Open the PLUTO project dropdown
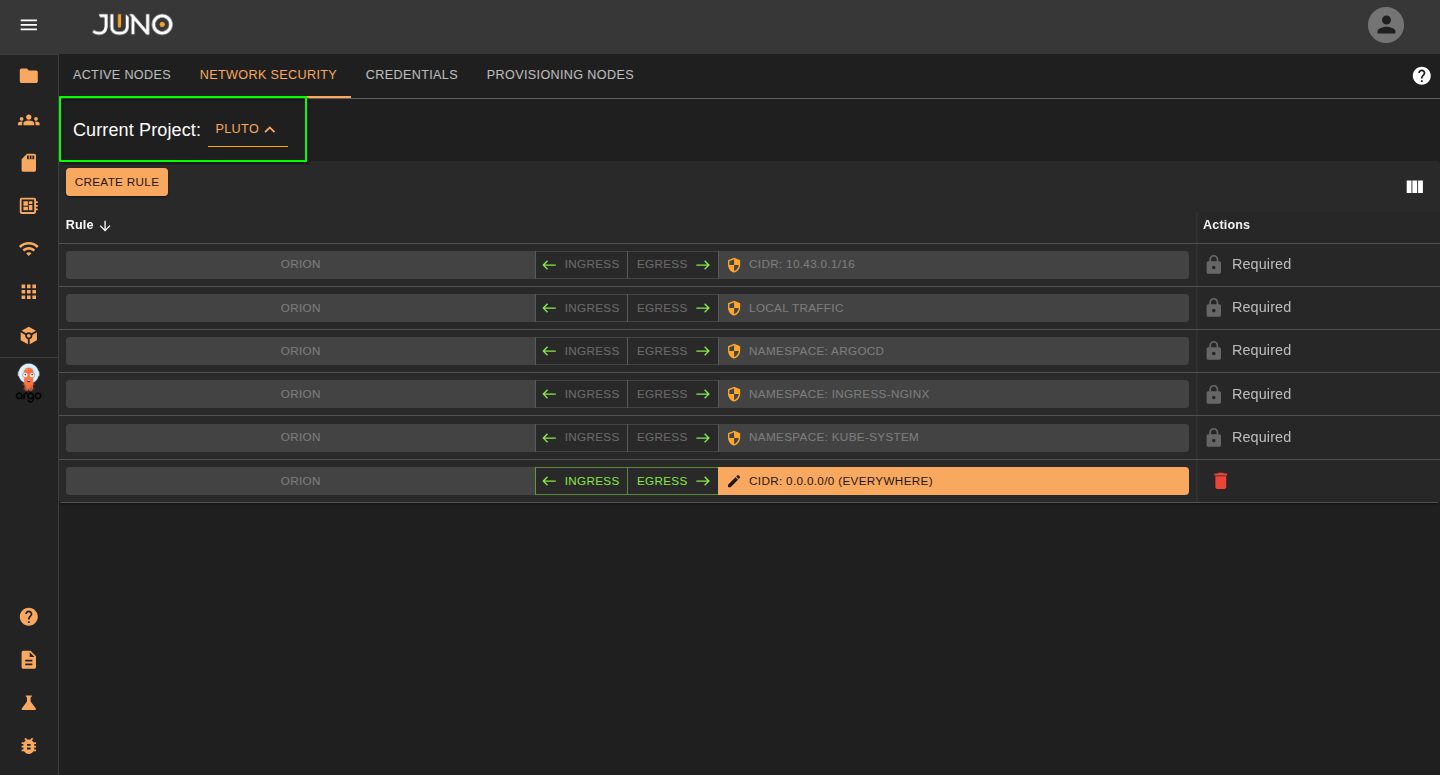This screenshot has width=1440, height=775. pyautogui.click(x=247, y=129)
